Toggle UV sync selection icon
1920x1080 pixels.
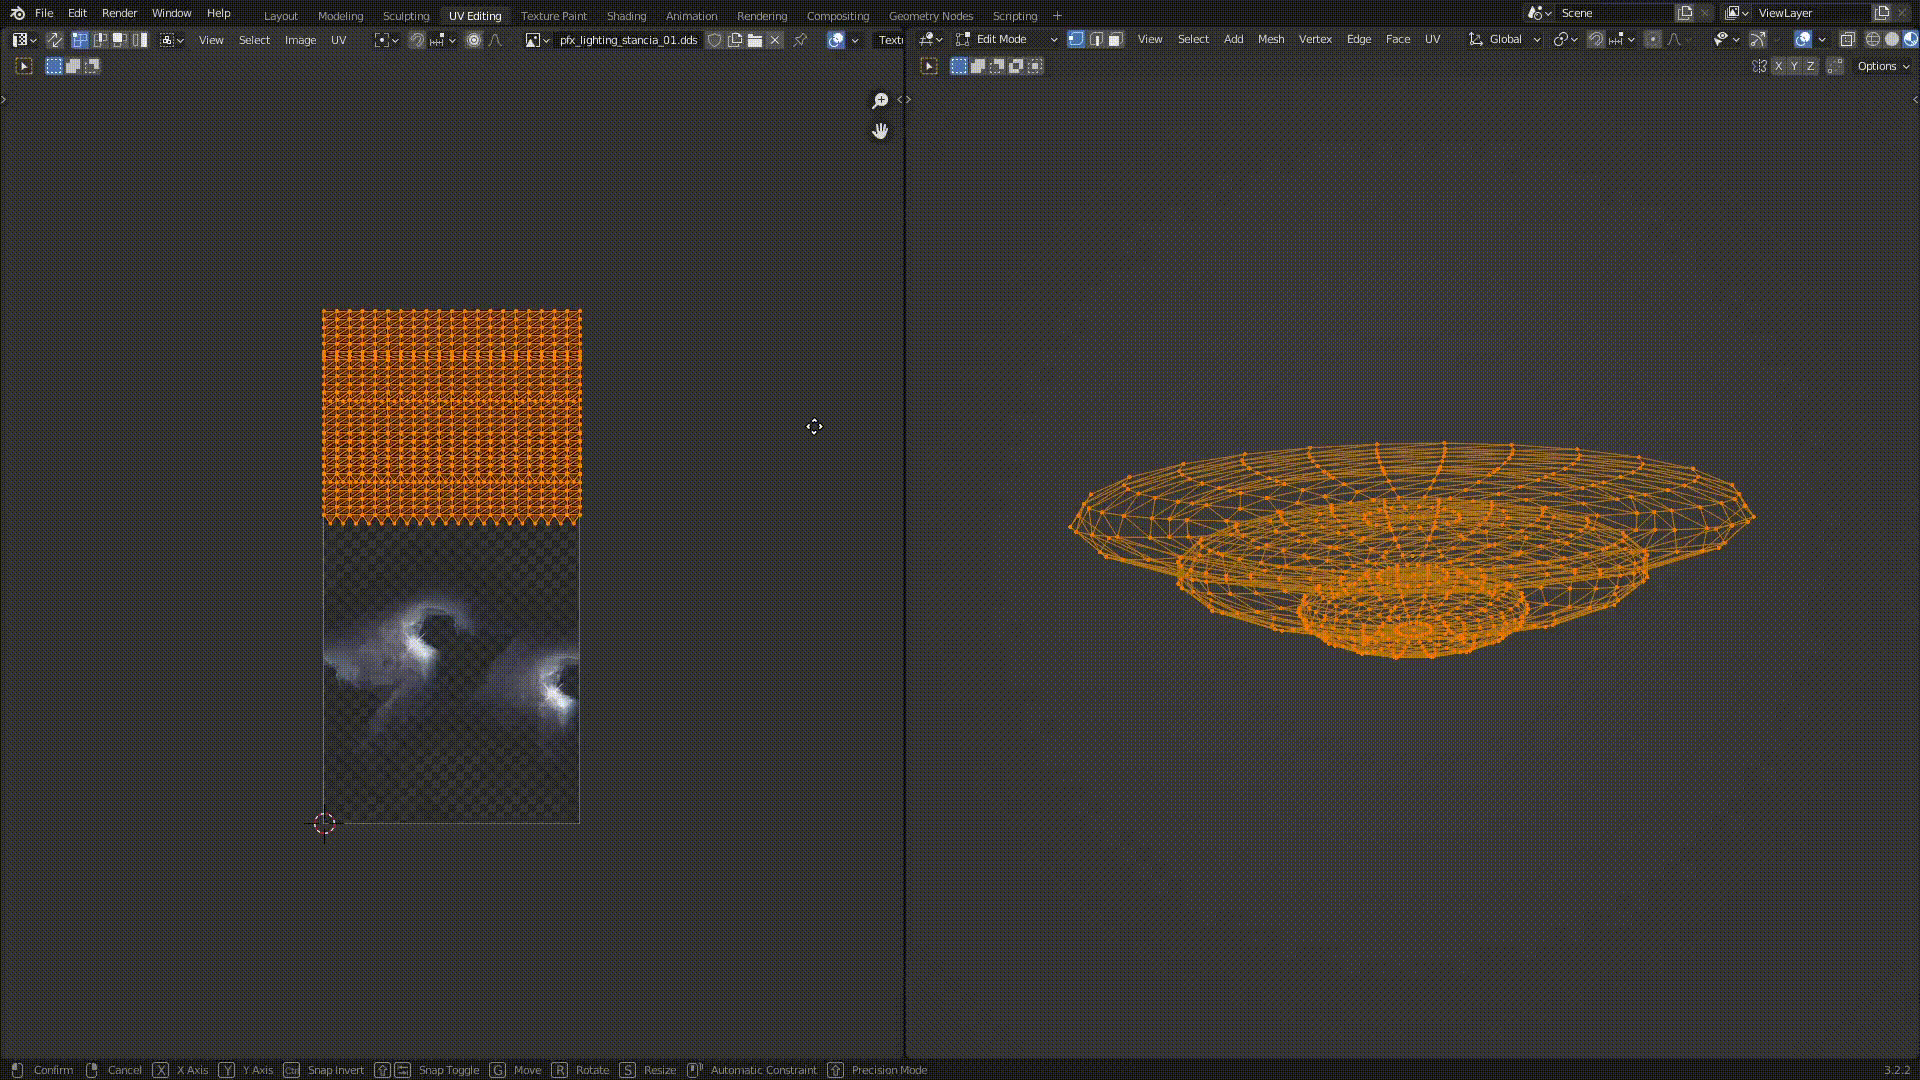55,40
